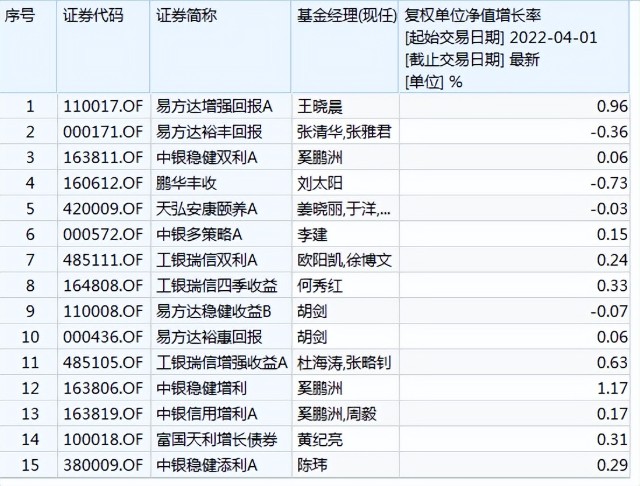Click growth rate value 0.29

(x=612, y=465)
